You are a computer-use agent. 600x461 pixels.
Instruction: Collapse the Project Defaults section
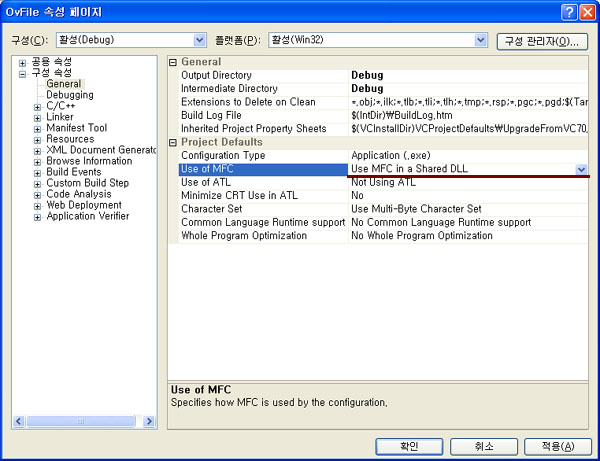point(173,142)
